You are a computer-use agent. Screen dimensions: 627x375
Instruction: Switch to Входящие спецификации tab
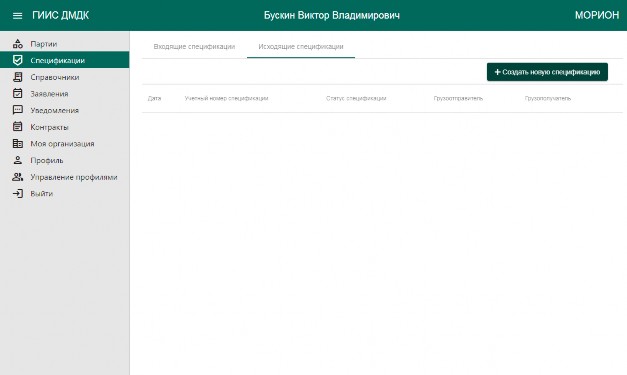click(194, 46)
